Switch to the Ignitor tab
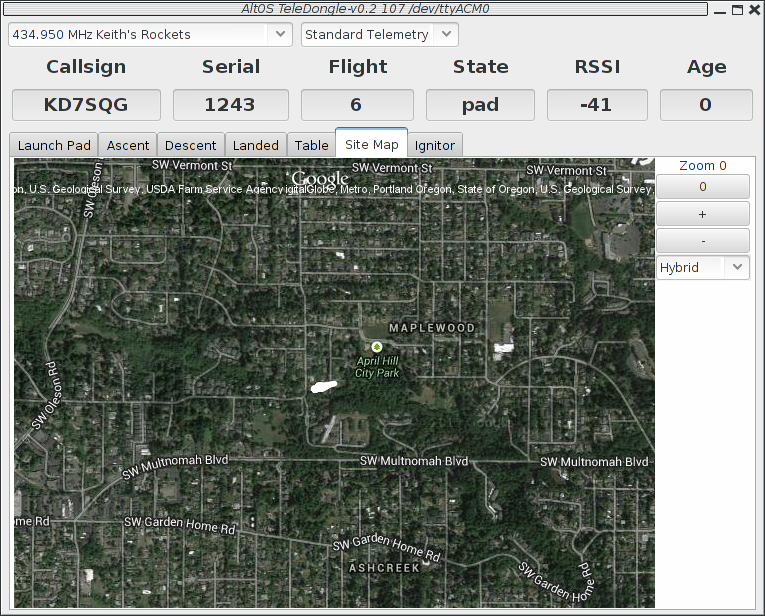This screenshot has width=765, height=616. 435,145
